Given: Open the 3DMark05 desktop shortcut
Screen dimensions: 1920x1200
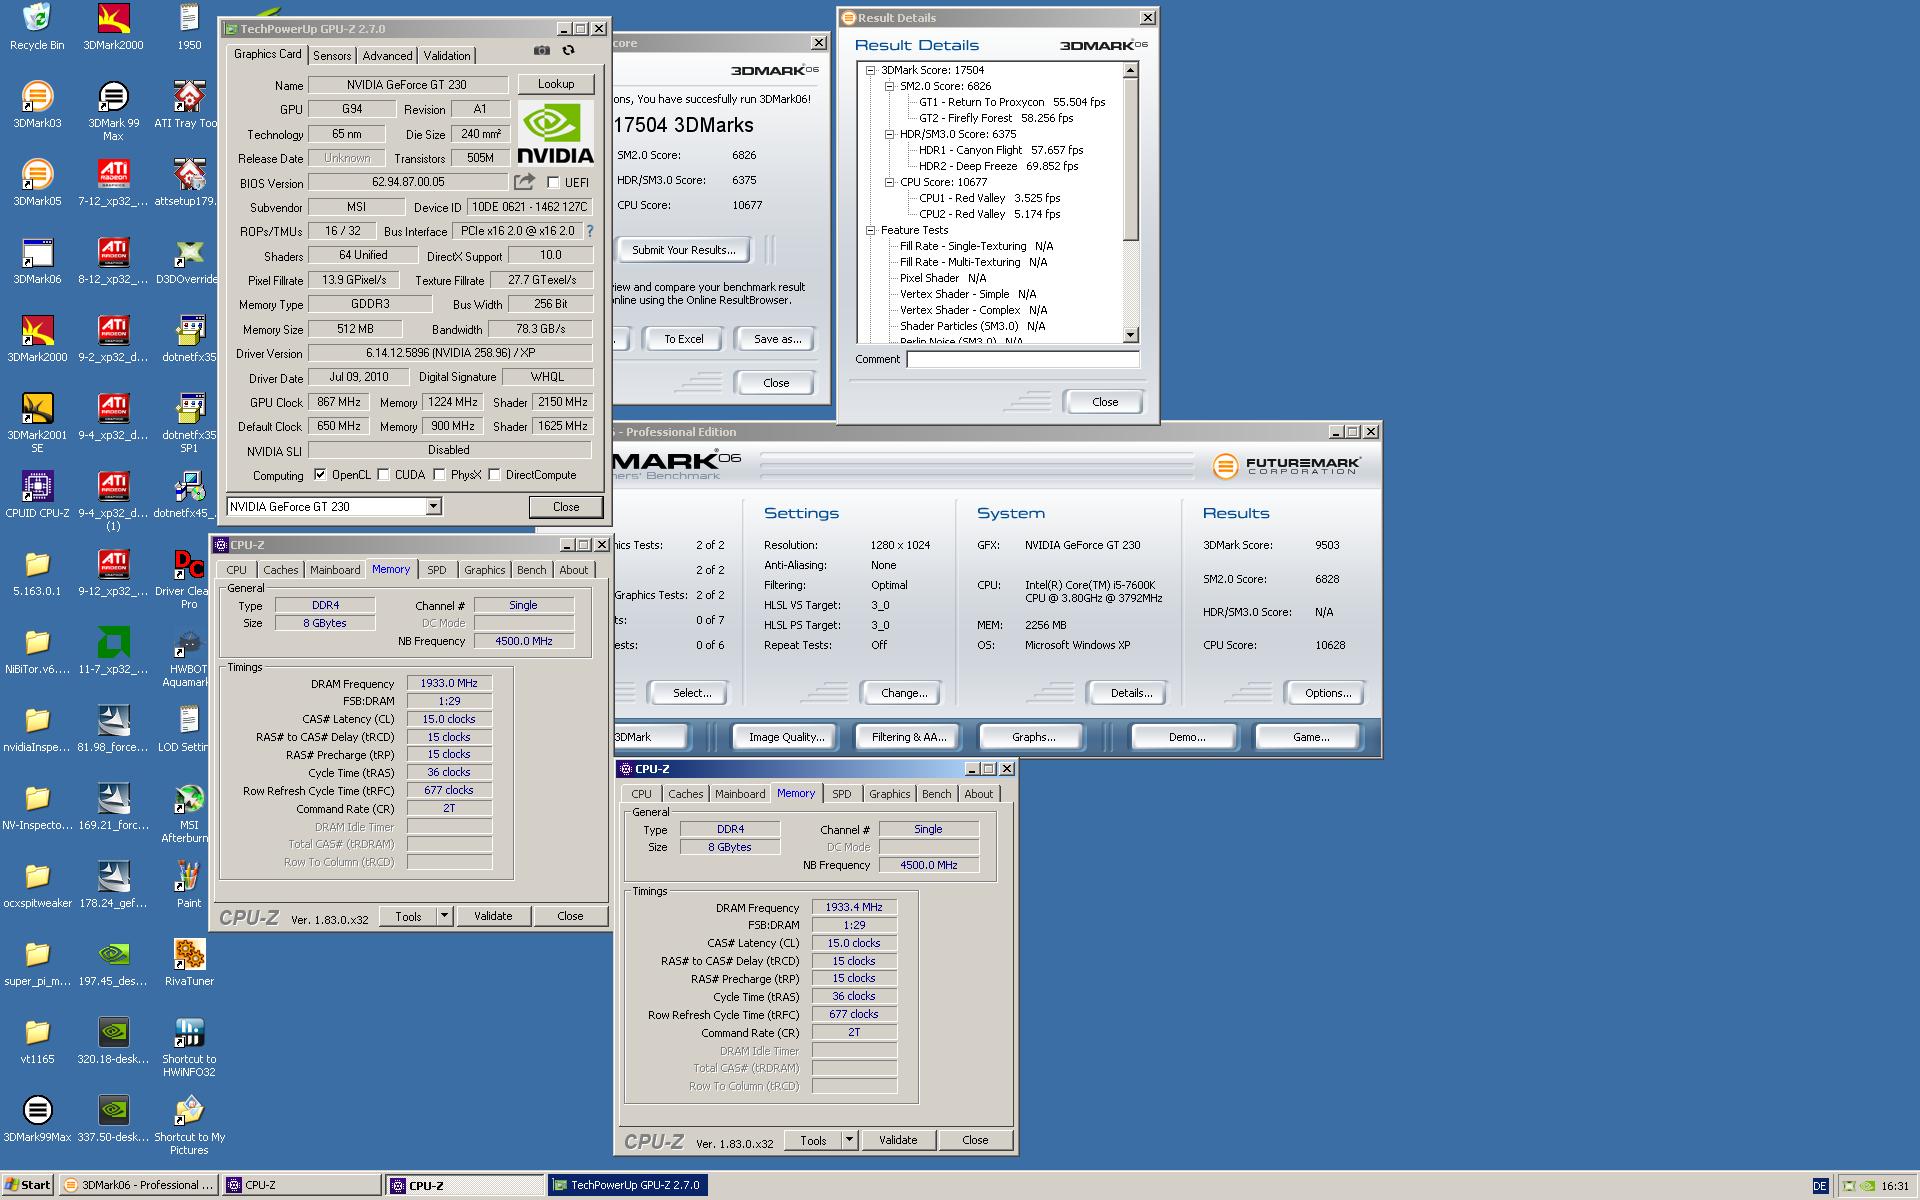Looking at the screenshot, I should pyautogui.click(x=37, y=183).
